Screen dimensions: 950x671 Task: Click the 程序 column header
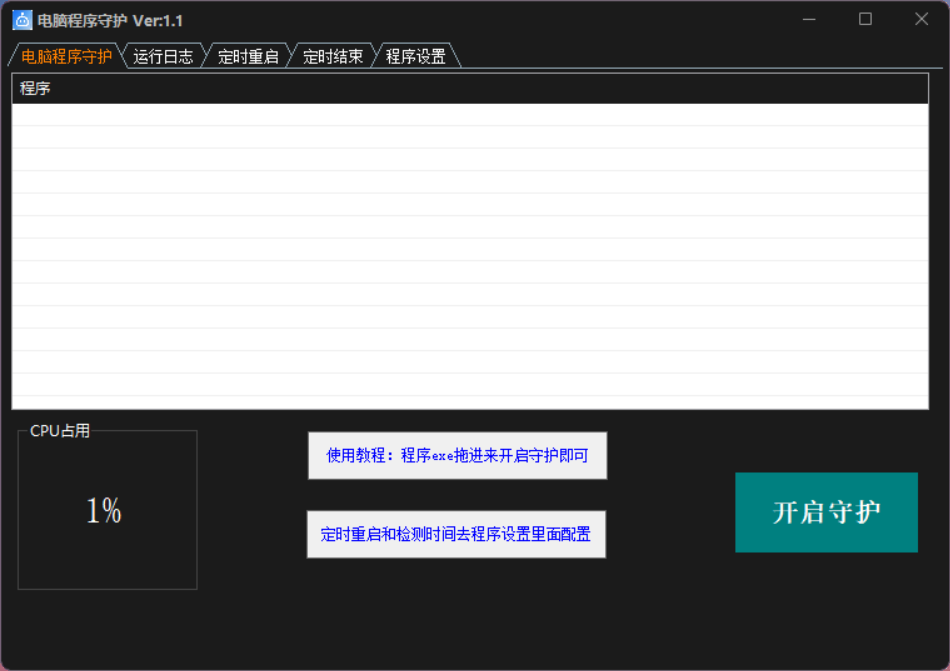click(x=470, y=88)
